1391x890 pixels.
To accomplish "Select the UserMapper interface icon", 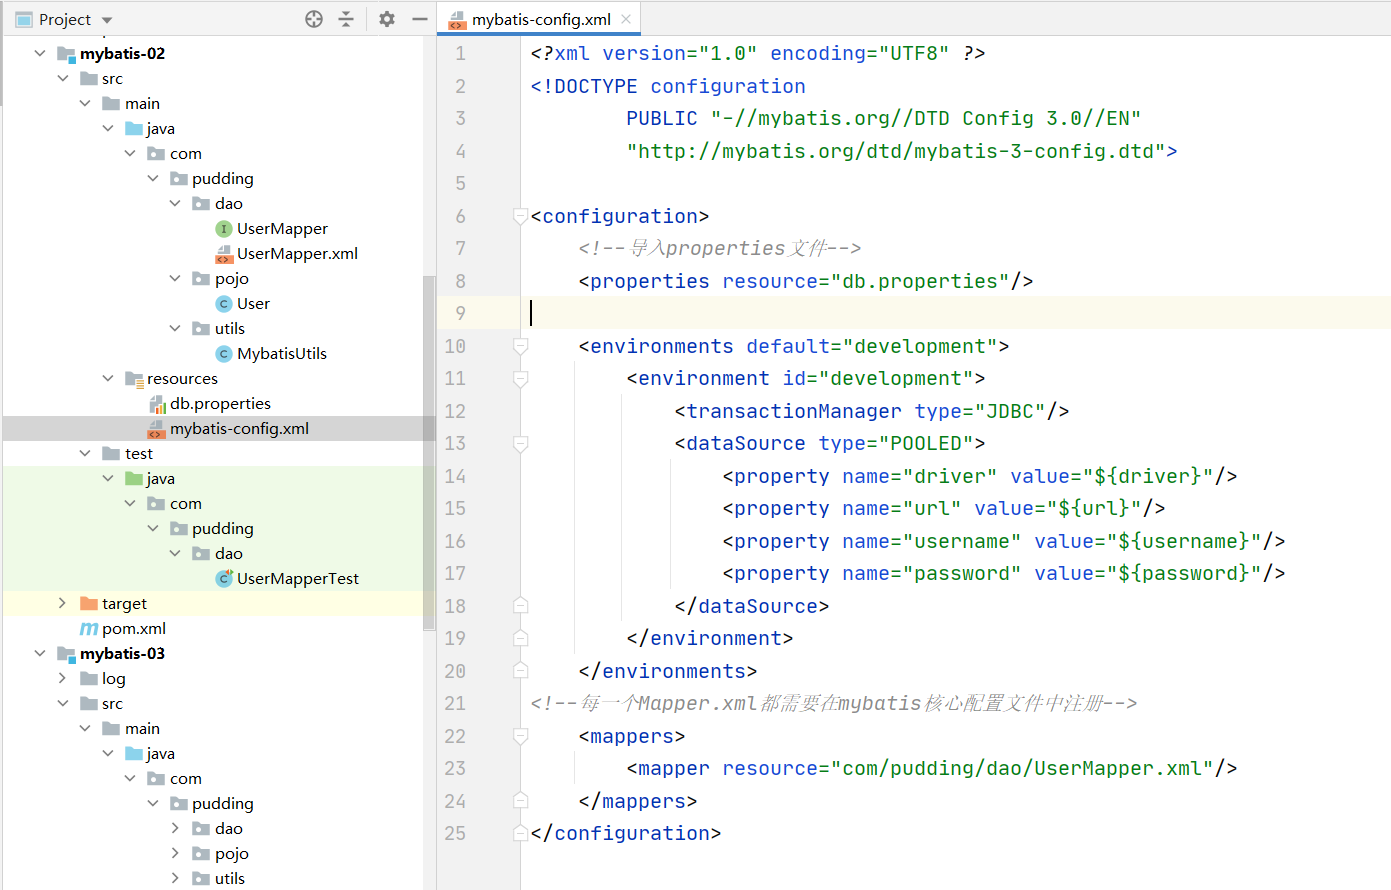I will point(224,229).
